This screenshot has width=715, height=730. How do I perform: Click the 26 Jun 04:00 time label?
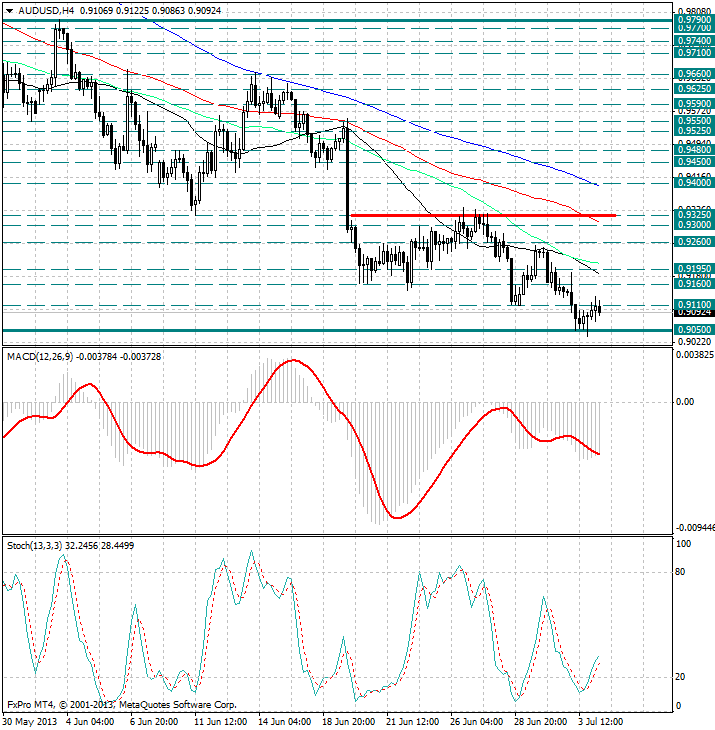pos(476,722)
